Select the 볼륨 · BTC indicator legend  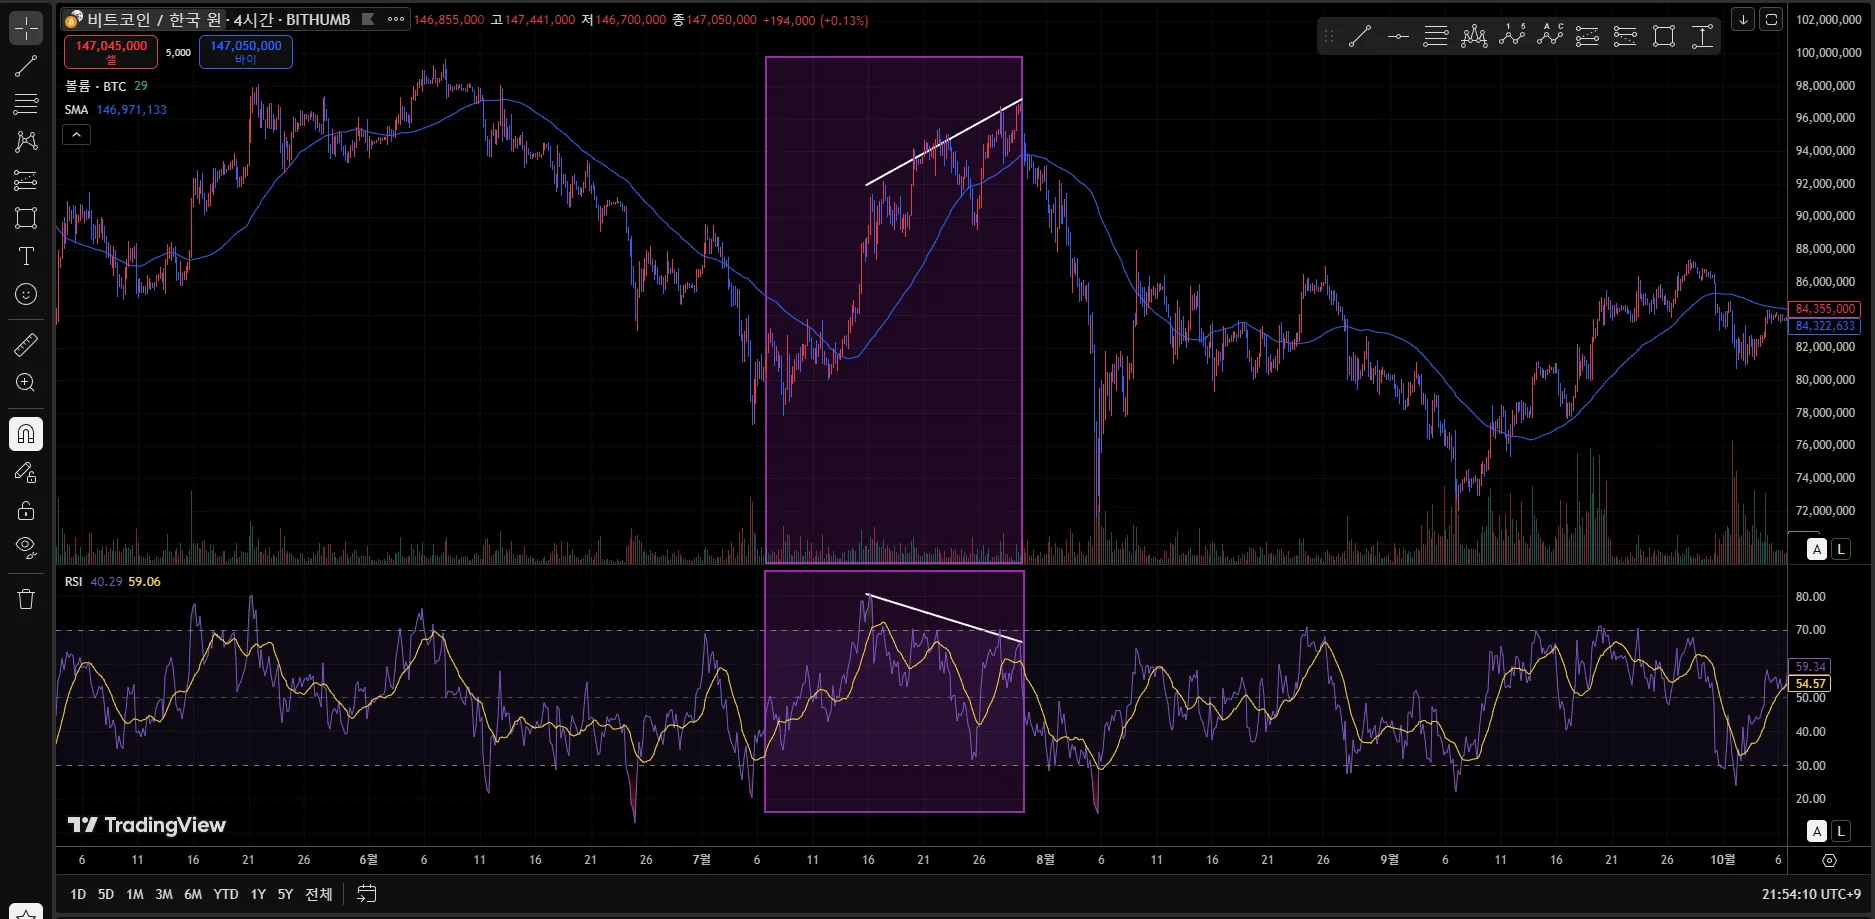(96, 86)
